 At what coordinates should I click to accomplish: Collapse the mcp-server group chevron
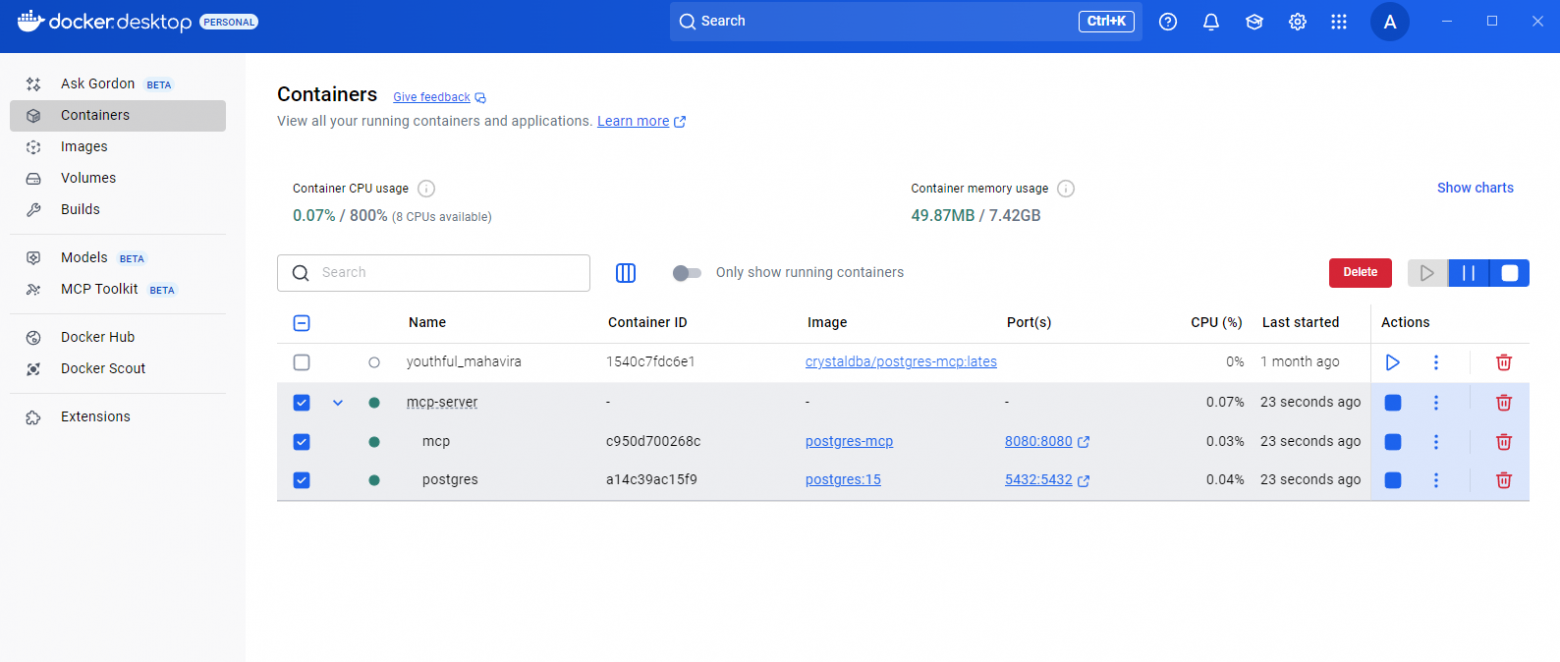click(x=338, y=403)
